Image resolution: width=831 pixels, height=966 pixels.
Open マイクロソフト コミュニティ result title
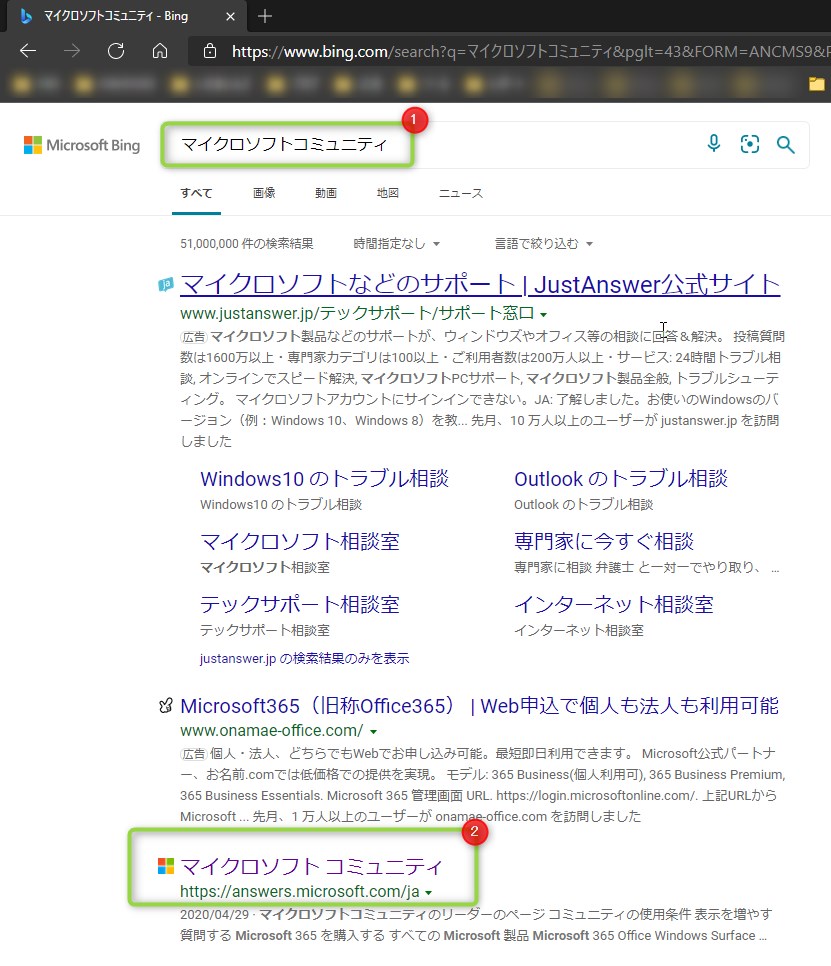(311, 867)
